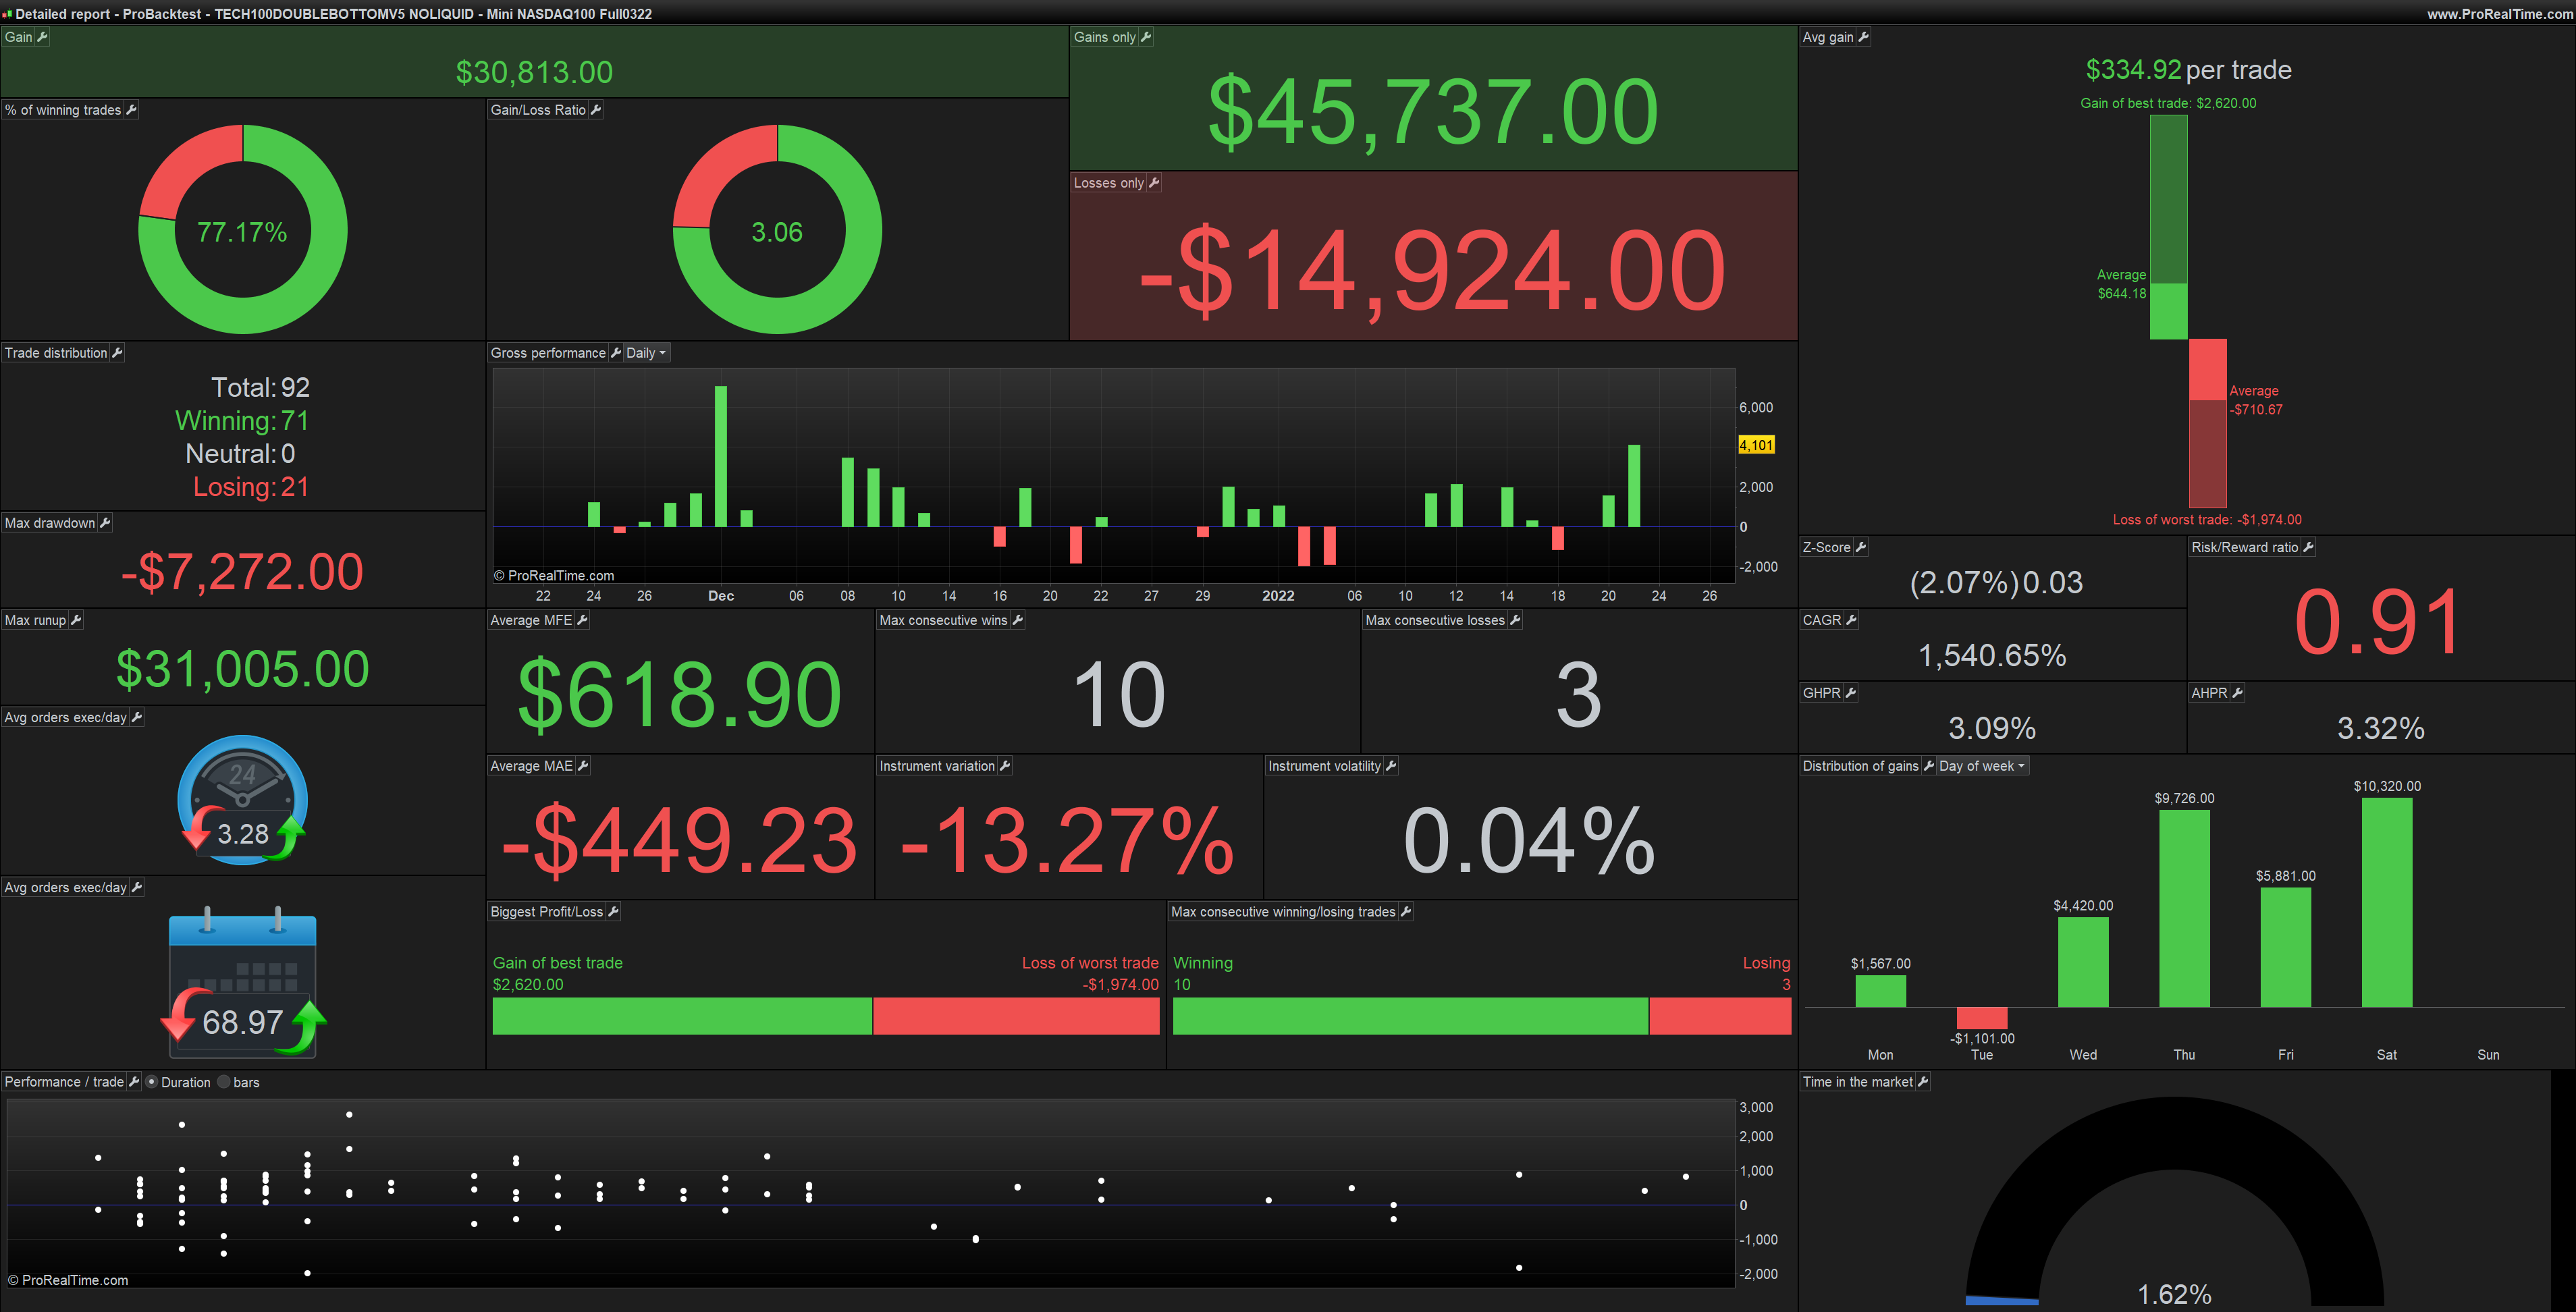
Task: Click the 4,101 yellow price marker
Action: click(1756, 445)
